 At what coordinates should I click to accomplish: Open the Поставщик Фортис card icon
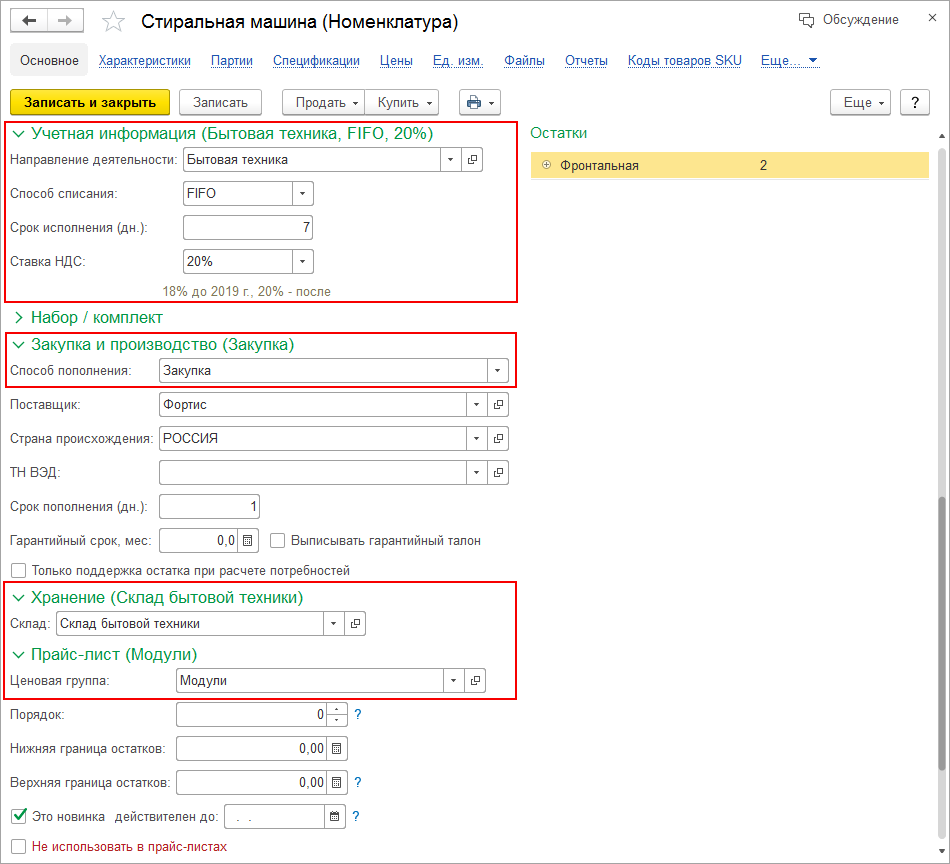(x=498, y=405)
